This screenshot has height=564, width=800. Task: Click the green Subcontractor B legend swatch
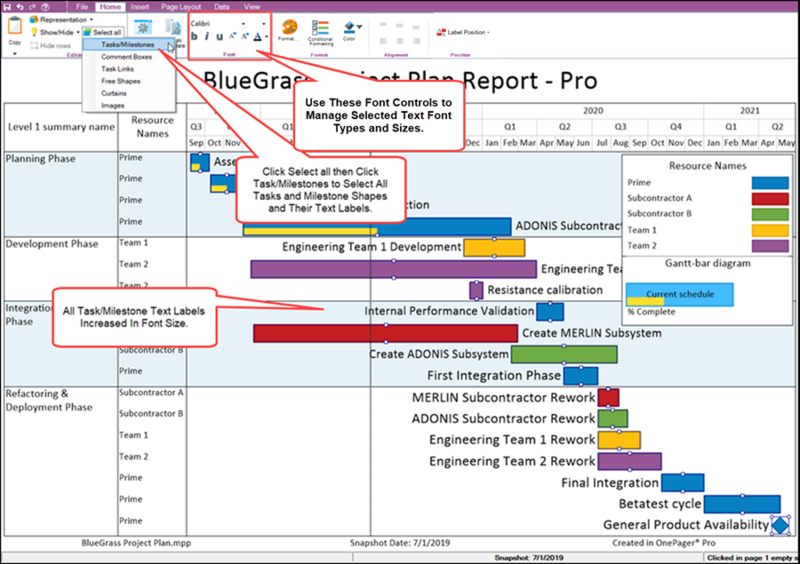[770, 214]
